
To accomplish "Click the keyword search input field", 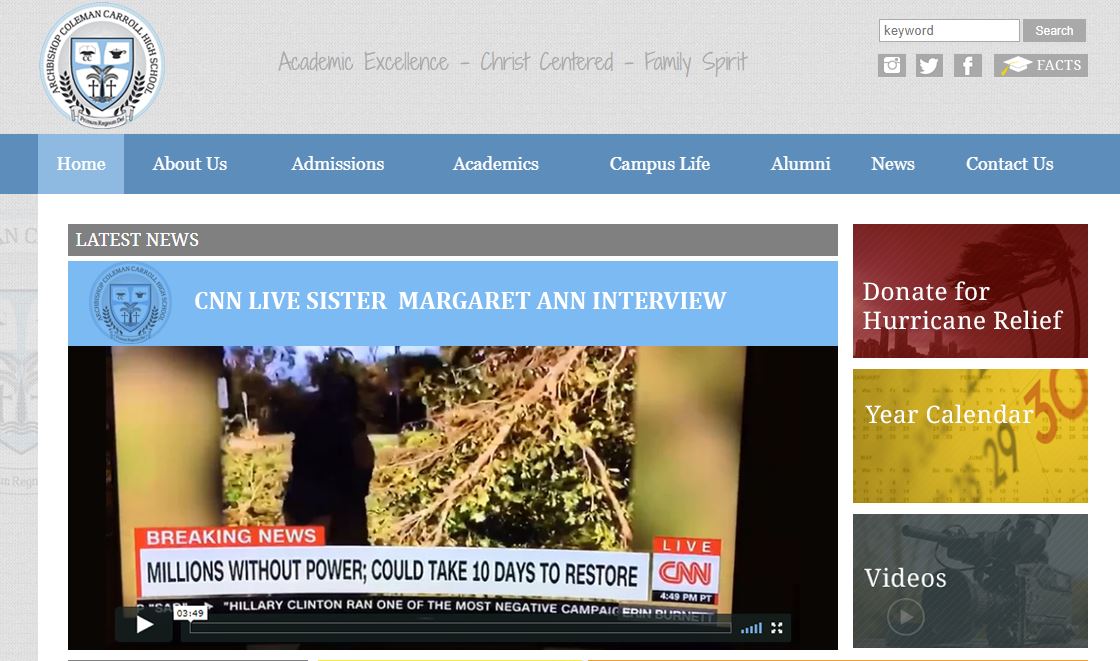I will (x=948, y=31).
